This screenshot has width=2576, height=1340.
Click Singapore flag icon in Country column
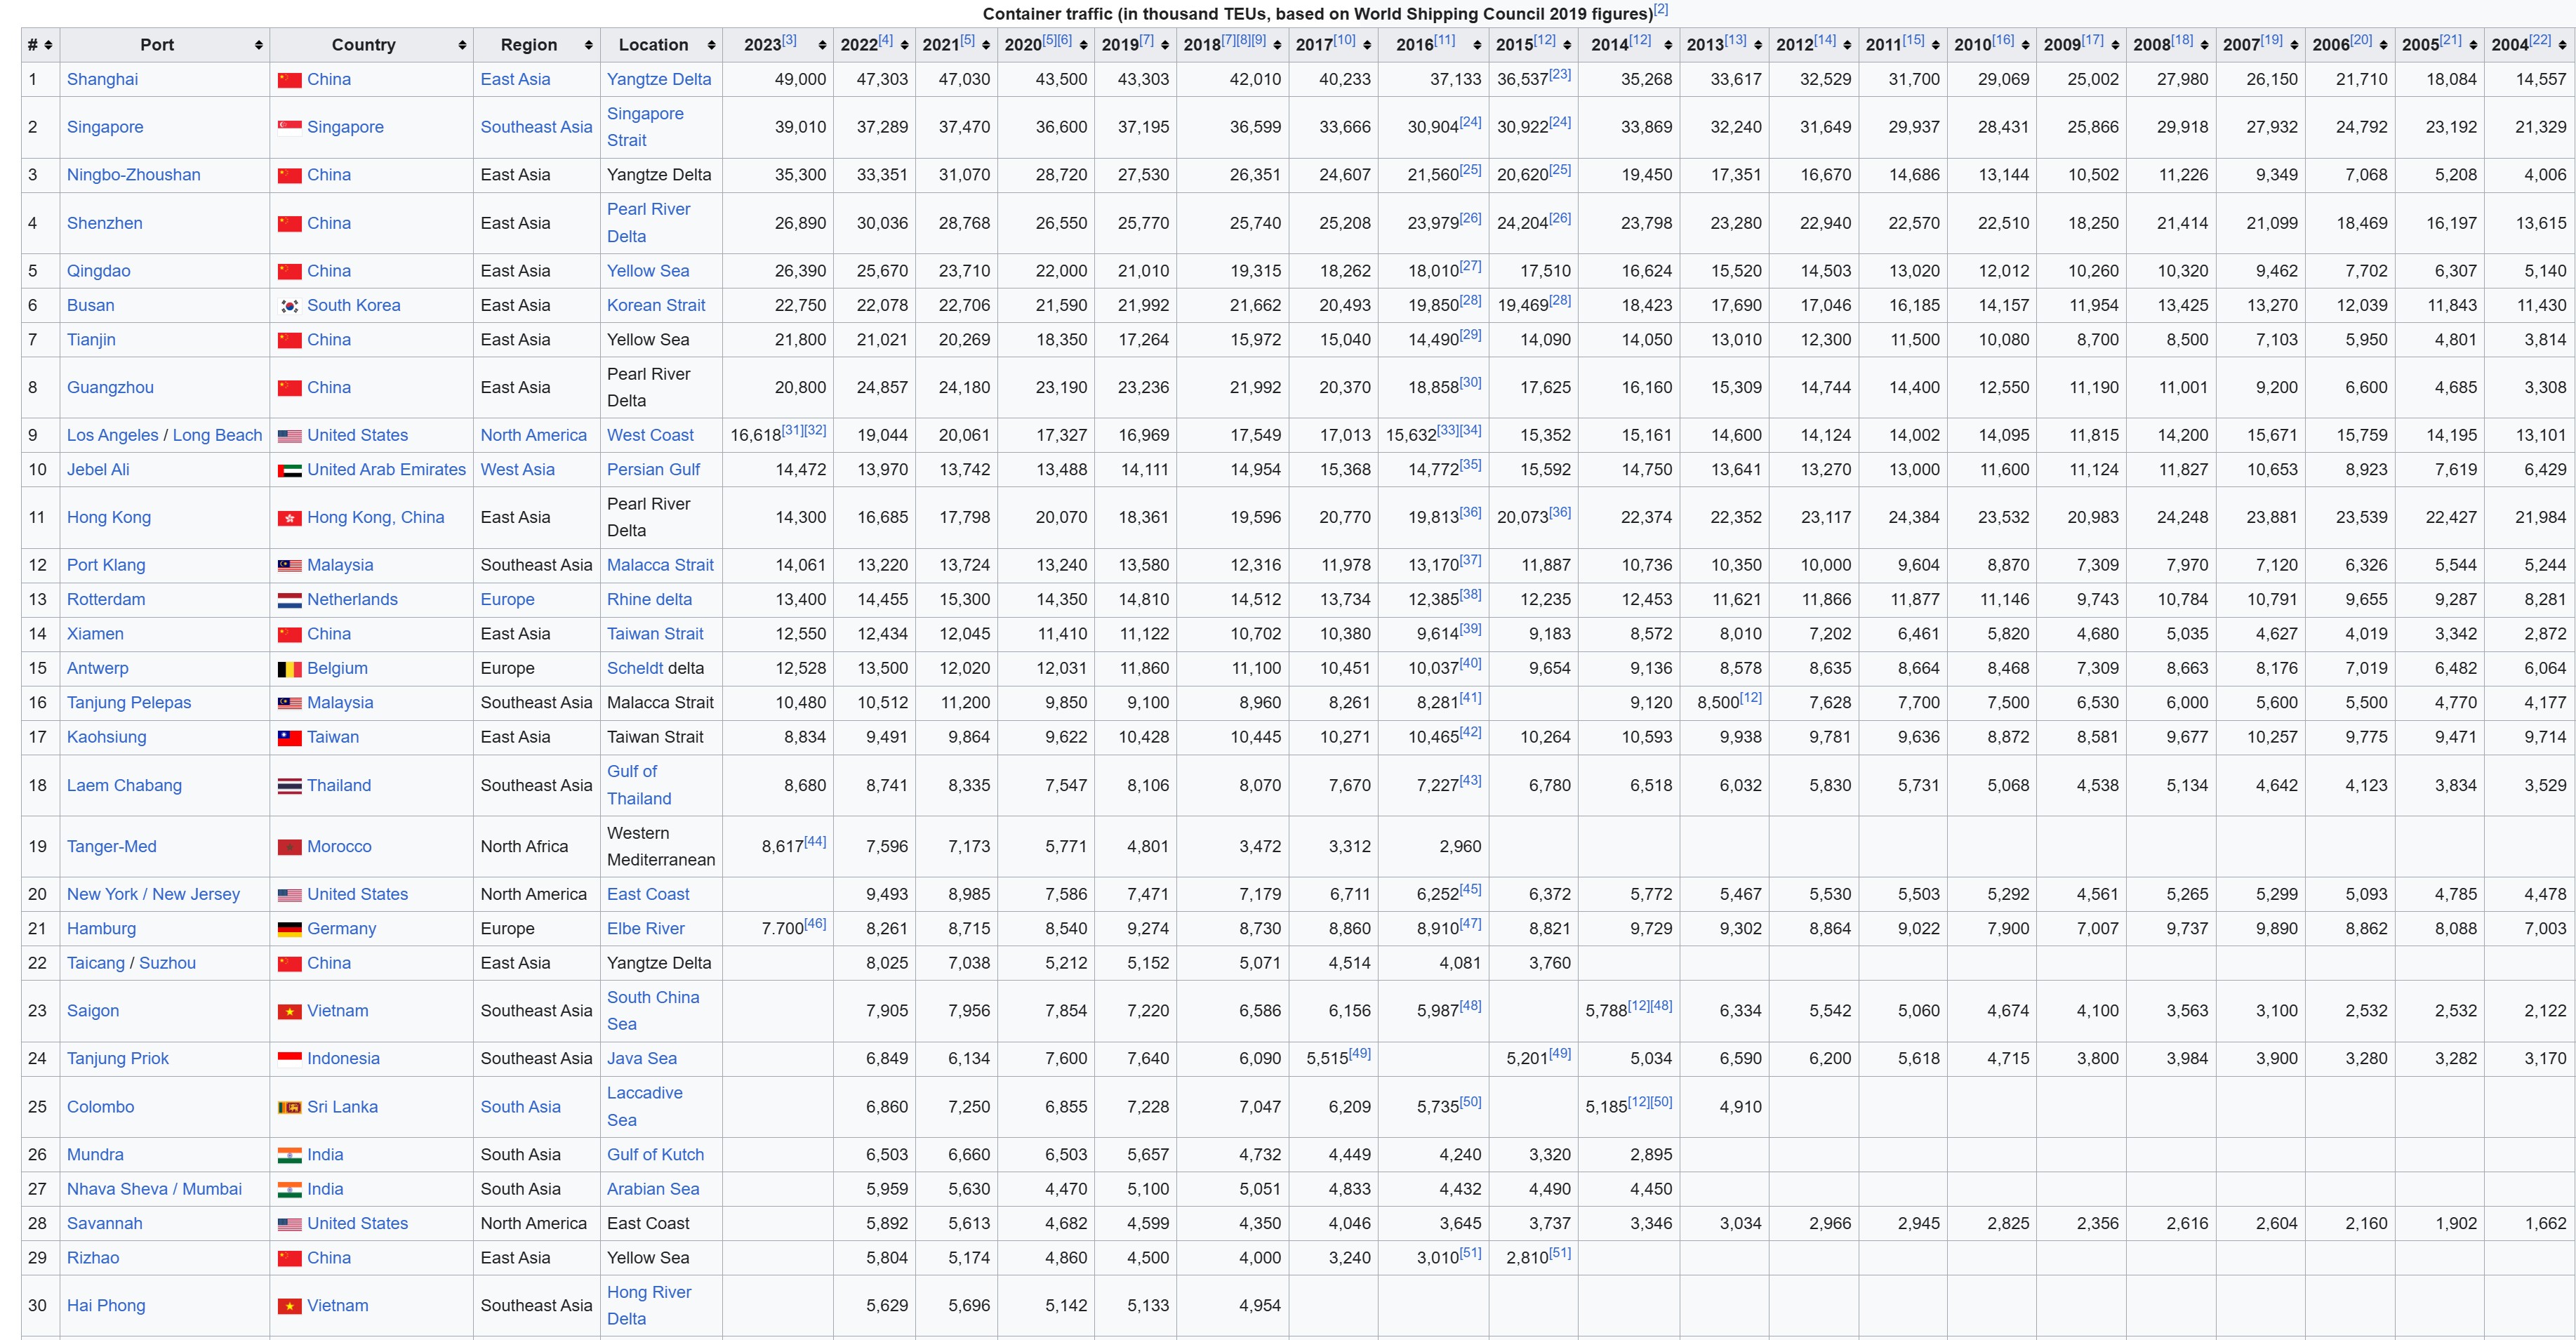[289, 127]
